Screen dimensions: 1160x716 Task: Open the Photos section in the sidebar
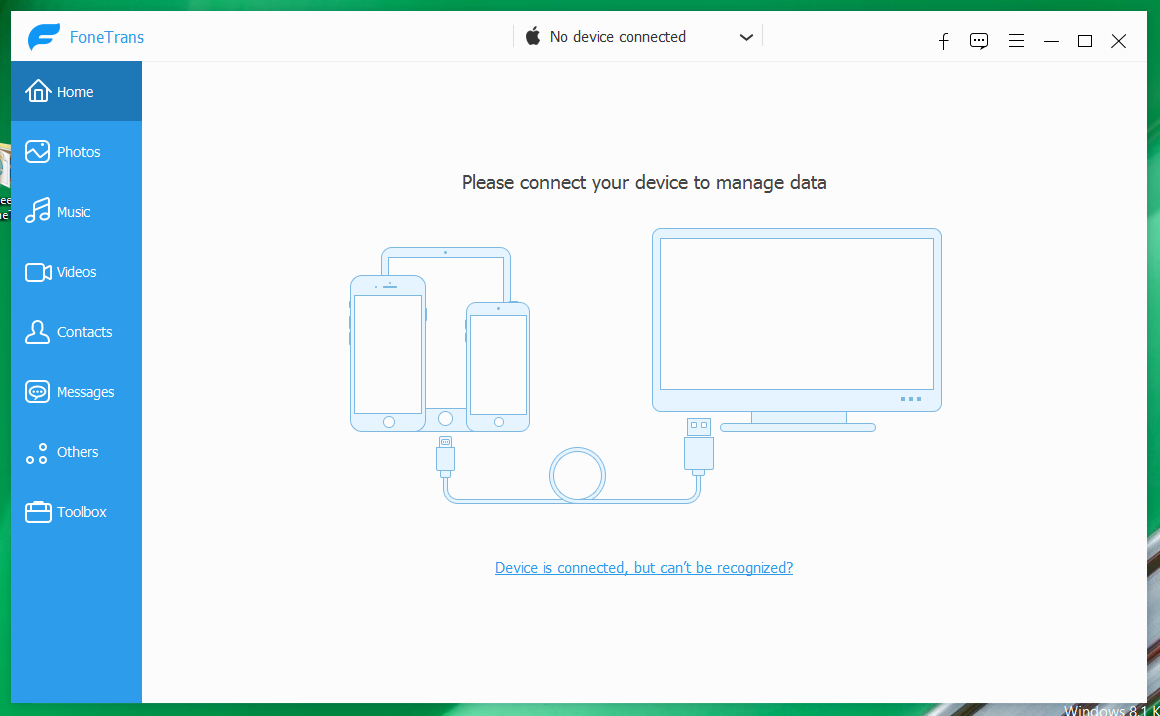click(x=76, y=152)
